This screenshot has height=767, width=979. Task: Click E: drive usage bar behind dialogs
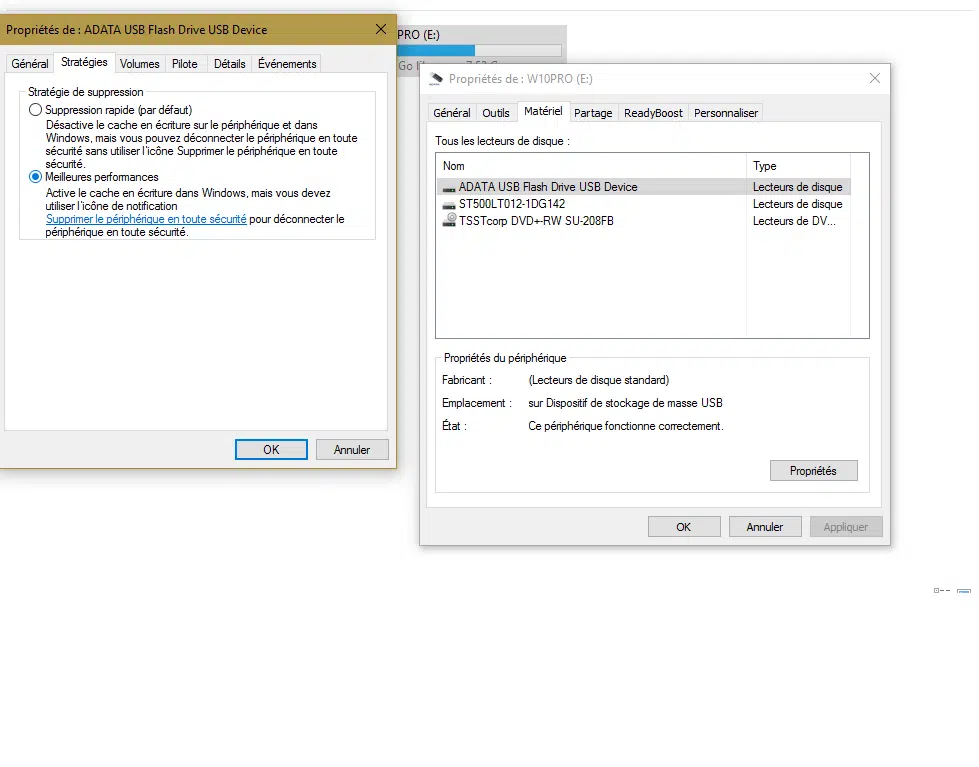click(480, 50)
